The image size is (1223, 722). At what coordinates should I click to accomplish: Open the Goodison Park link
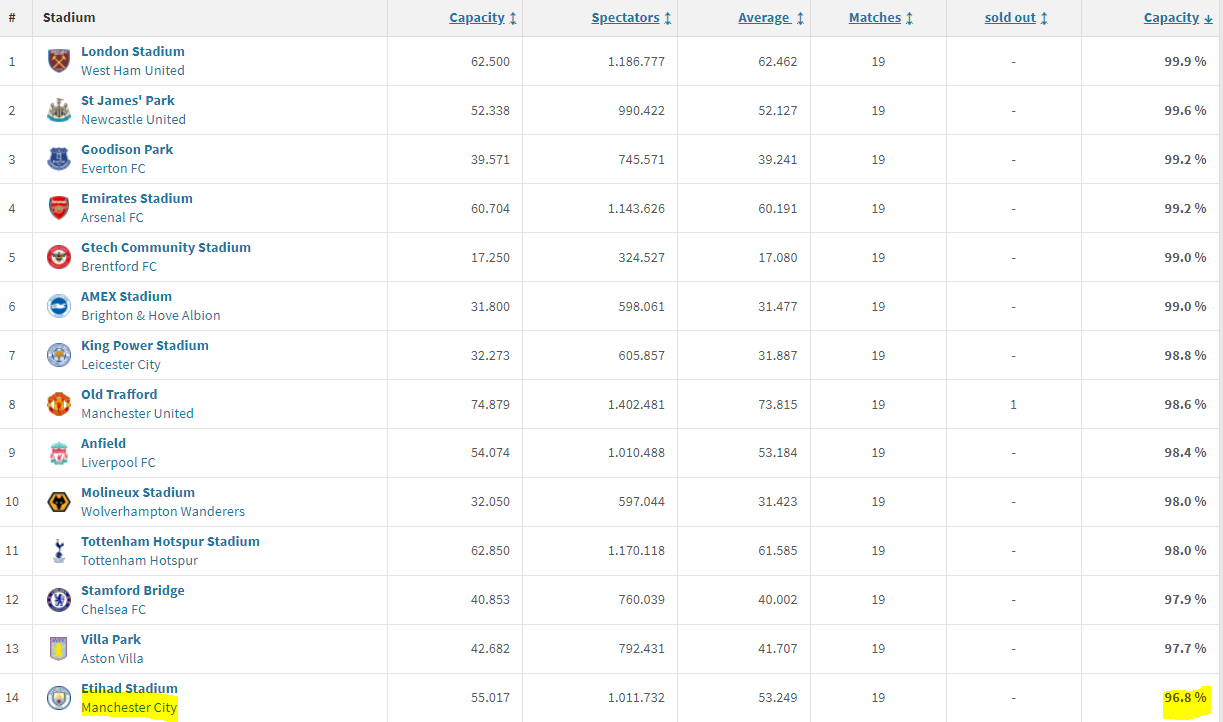pos(127,149)
